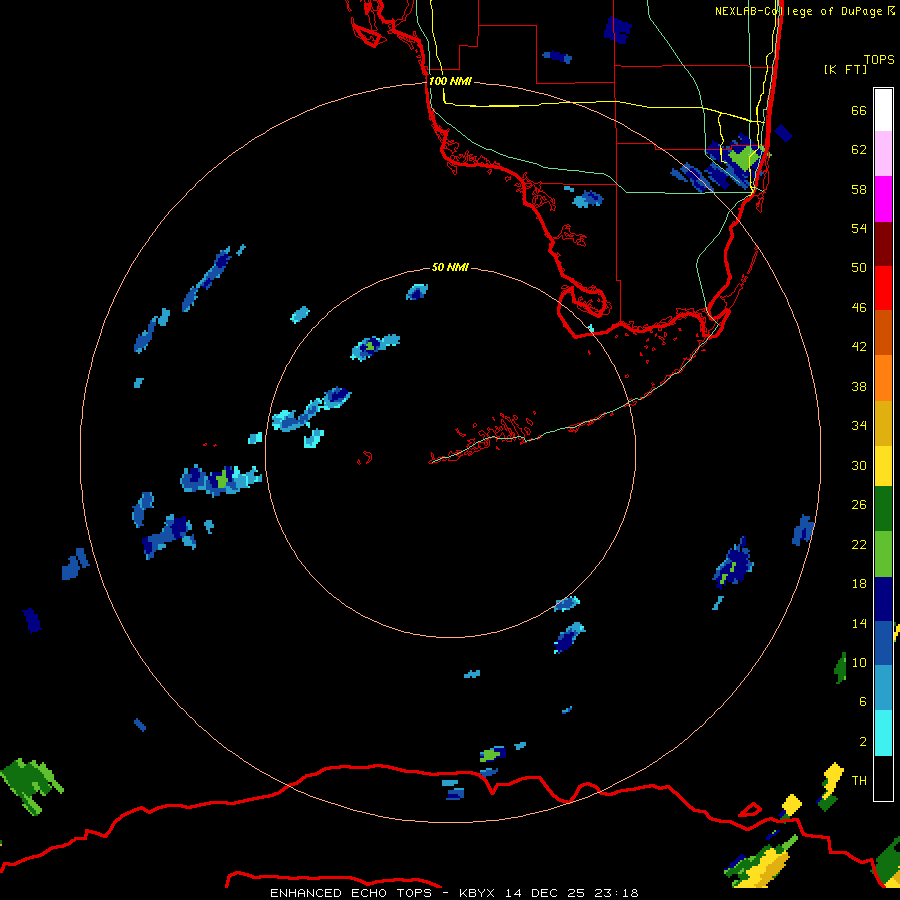Click the legend value 14 beside the color bar

point(859,623)
